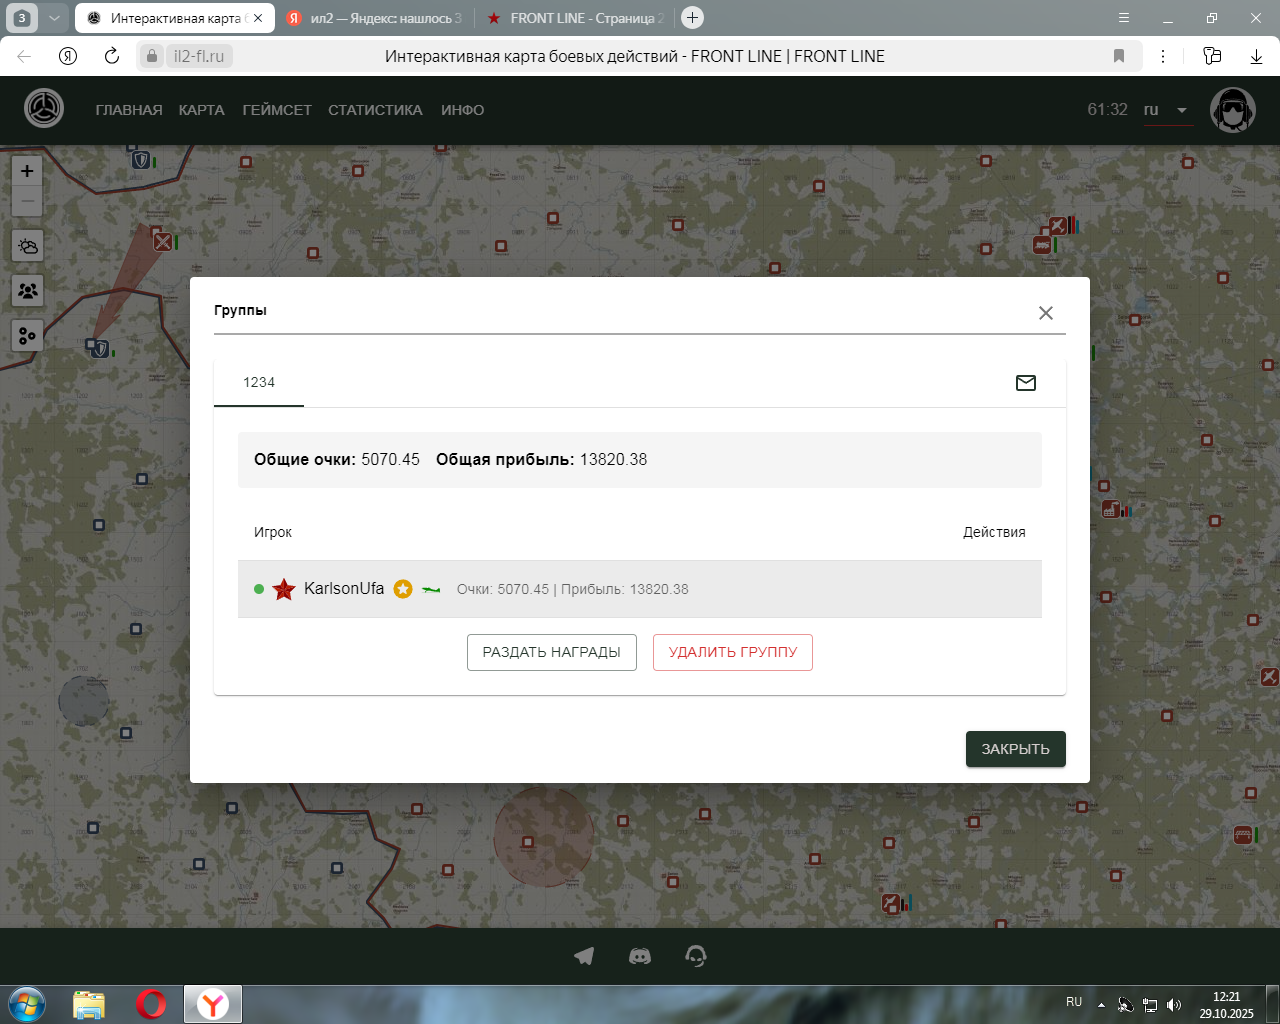Open the three-circles map tool button
Image resolution: width=1280 pixels, height=1024 pixels.
point(27,336)
